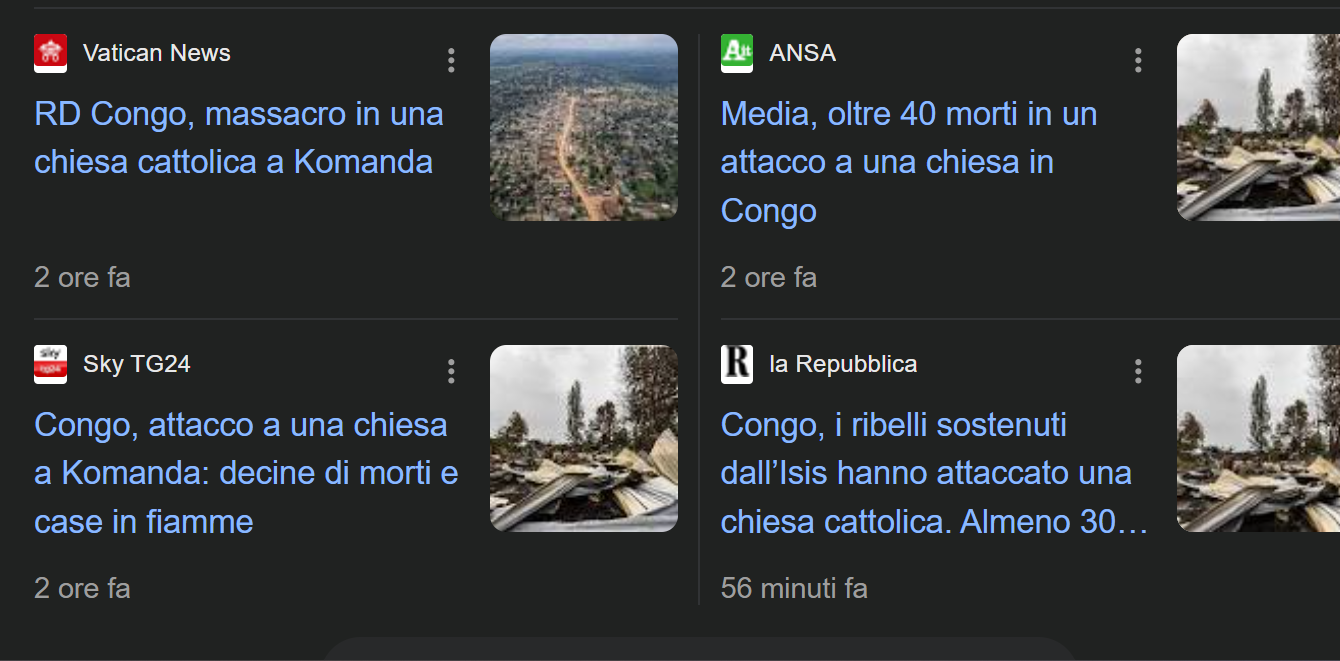The image size is (1340, 661).
Task: Click the "ANSA" source name text
Action: 802,53
